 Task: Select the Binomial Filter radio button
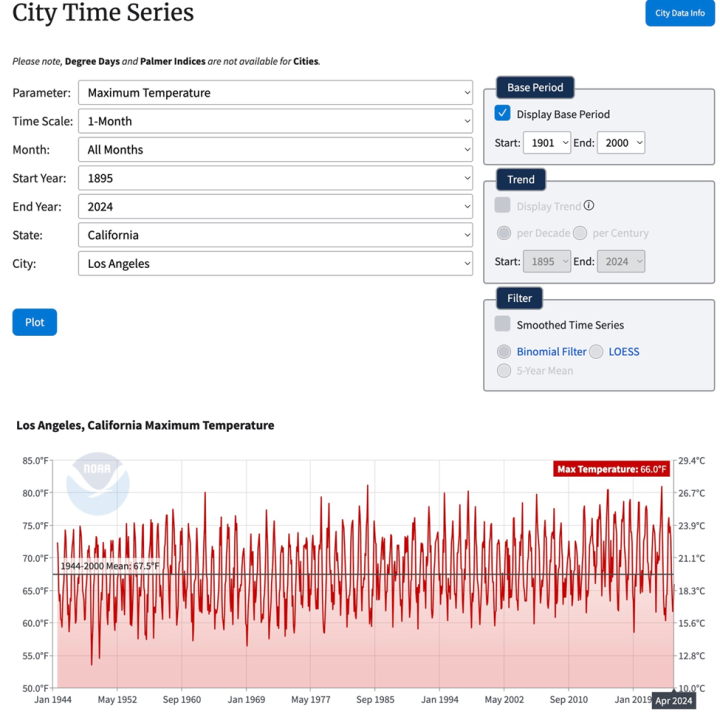pyautogui.click(x=504, y=352)
